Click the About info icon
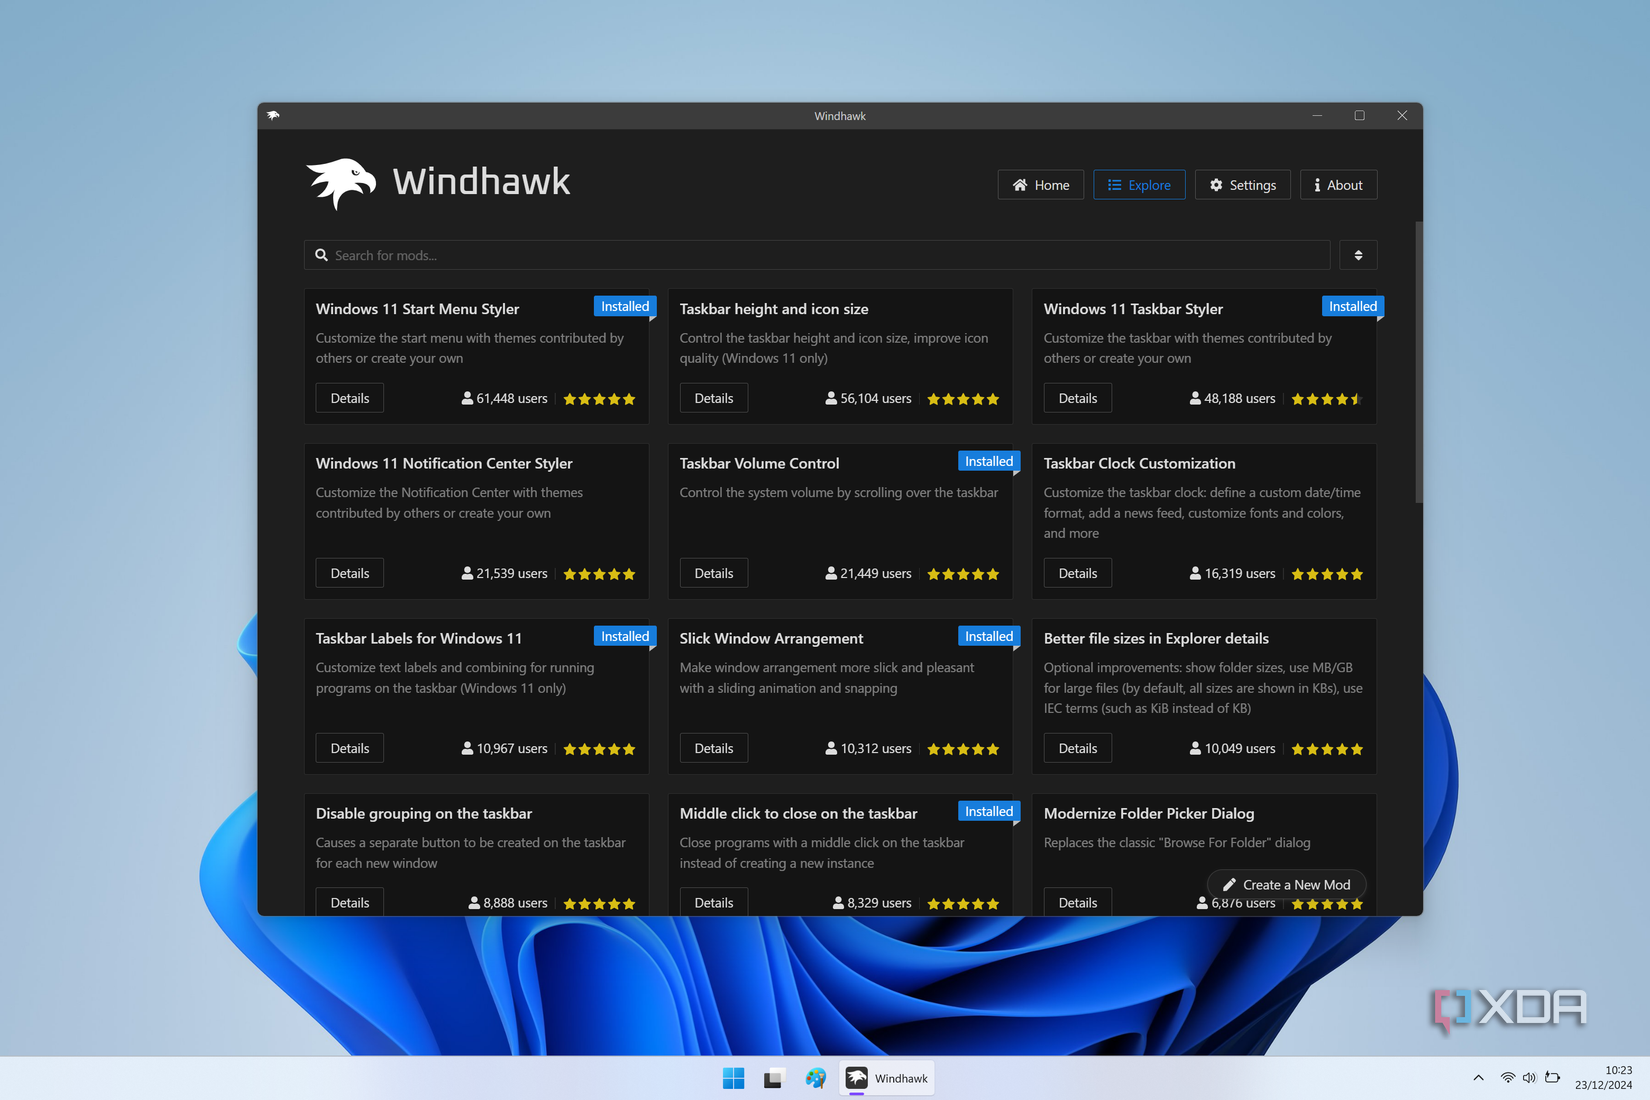The height and width of the screenshot is (1100, 1650). pyautogui.click(x=1317, y=185)
